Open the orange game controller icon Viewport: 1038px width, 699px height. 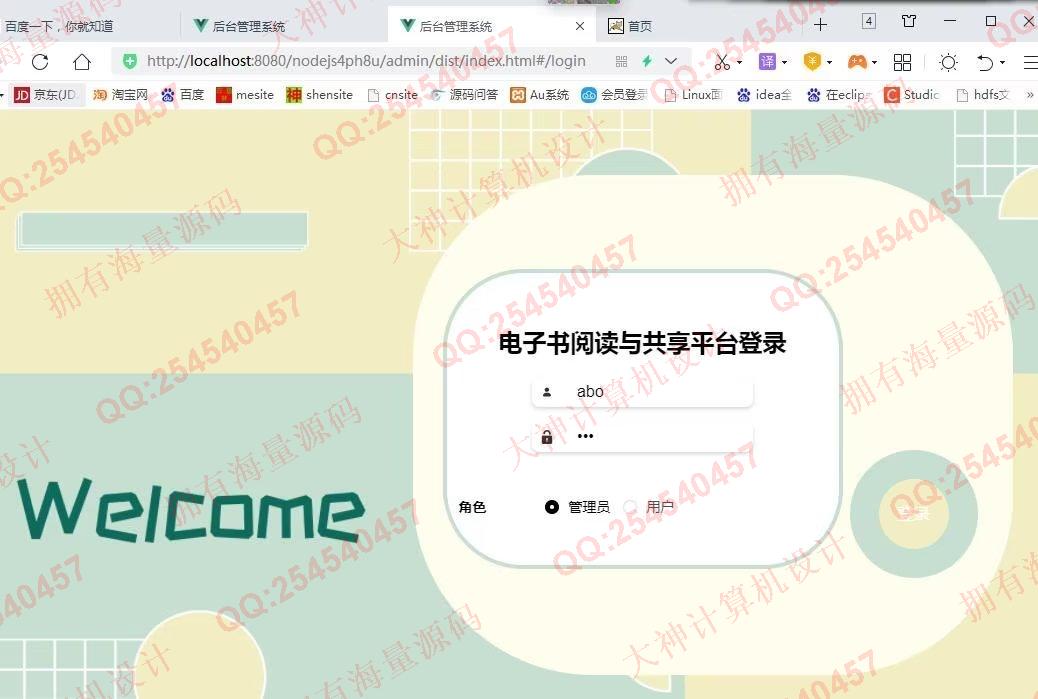[857, 62]
